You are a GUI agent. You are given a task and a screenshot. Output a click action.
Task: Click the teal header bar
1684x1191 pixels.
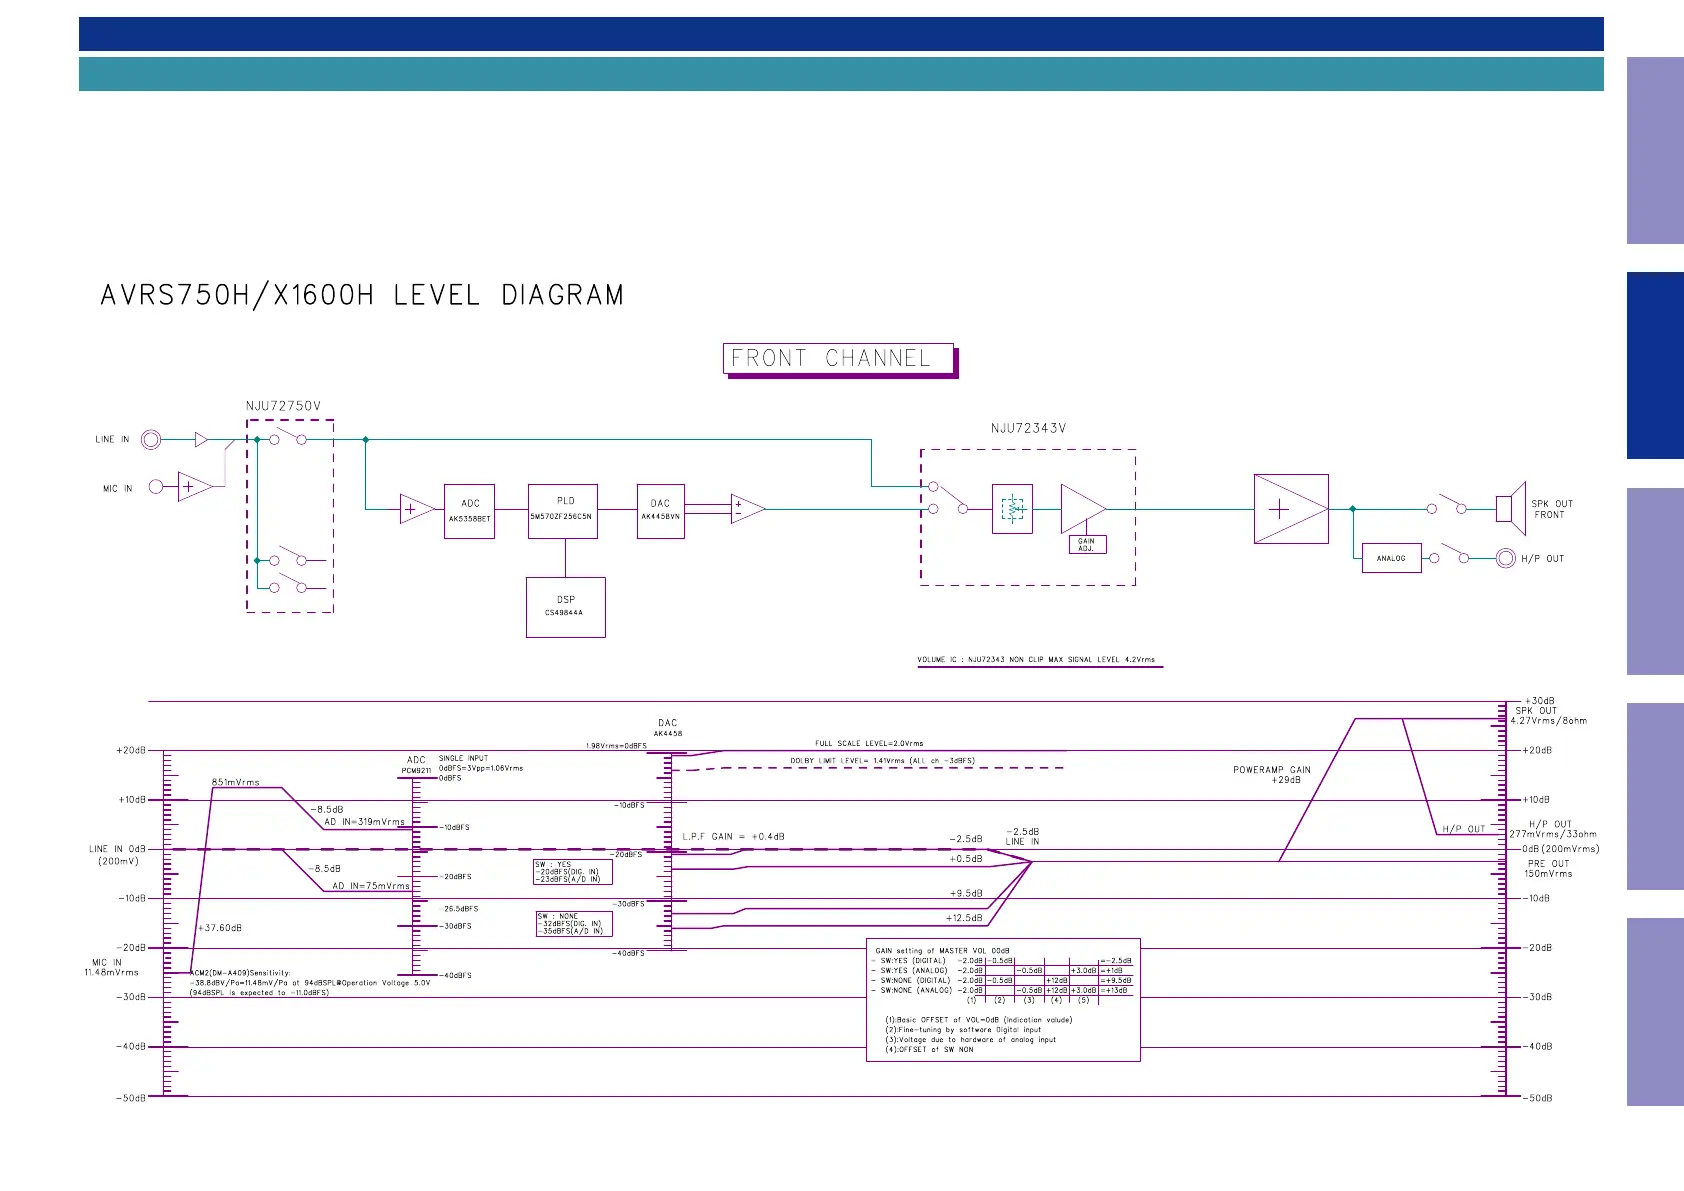pyautogui.click(x=841, y=74)
